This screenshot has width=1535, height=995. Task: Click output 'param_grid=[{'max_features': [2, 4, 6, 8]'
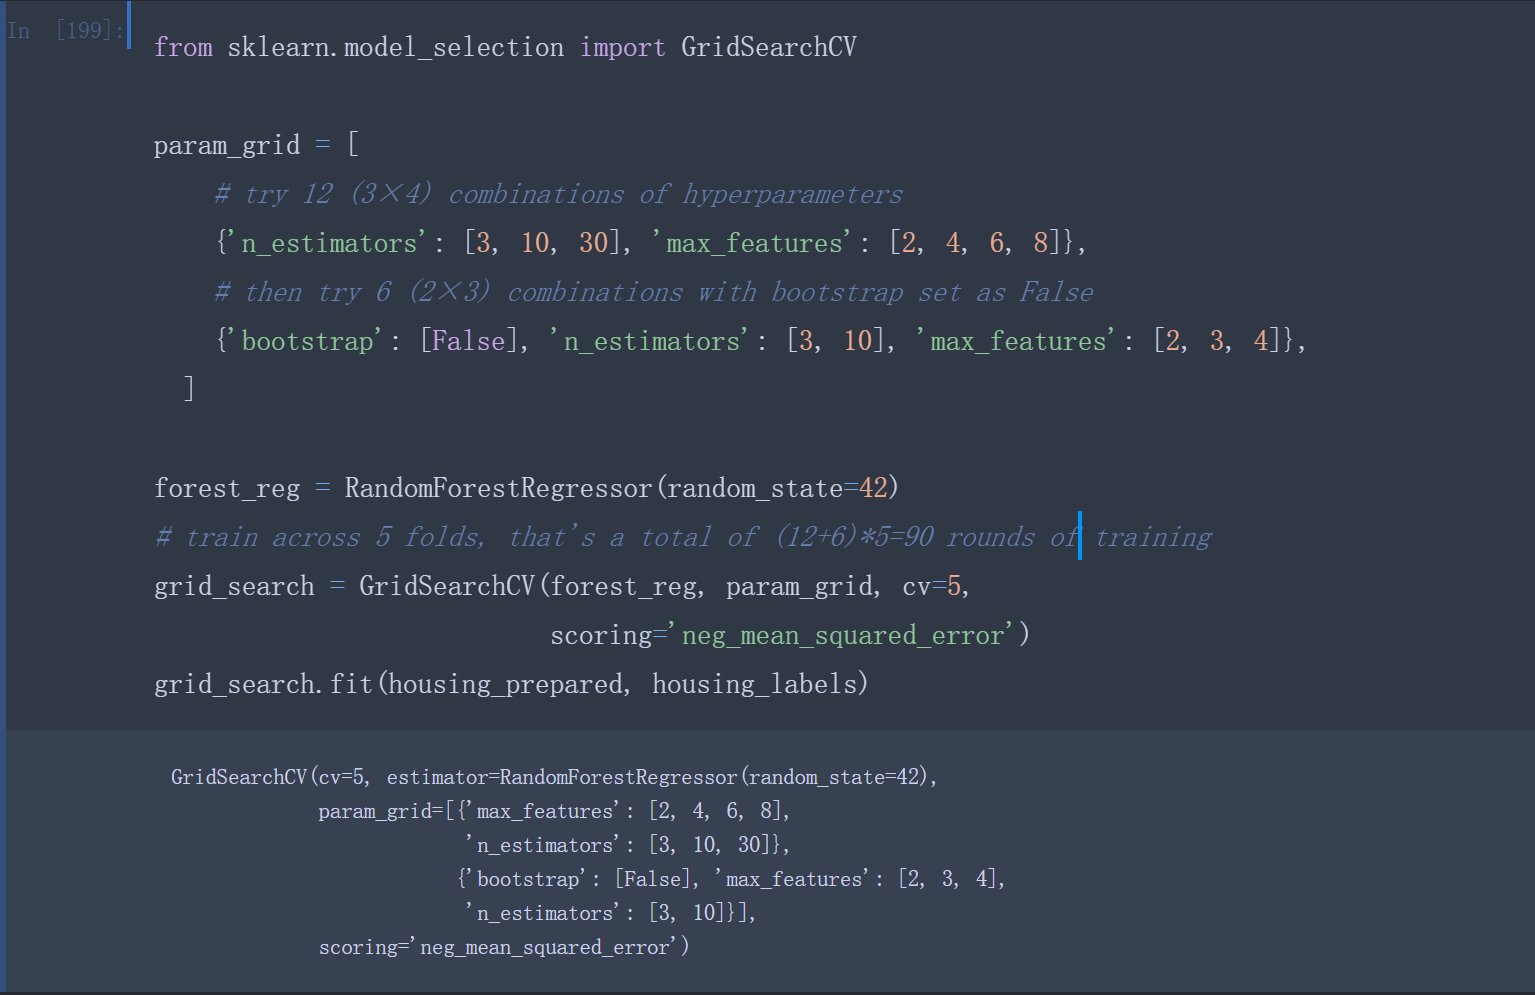pyautogui.click(x=554, y=811)
